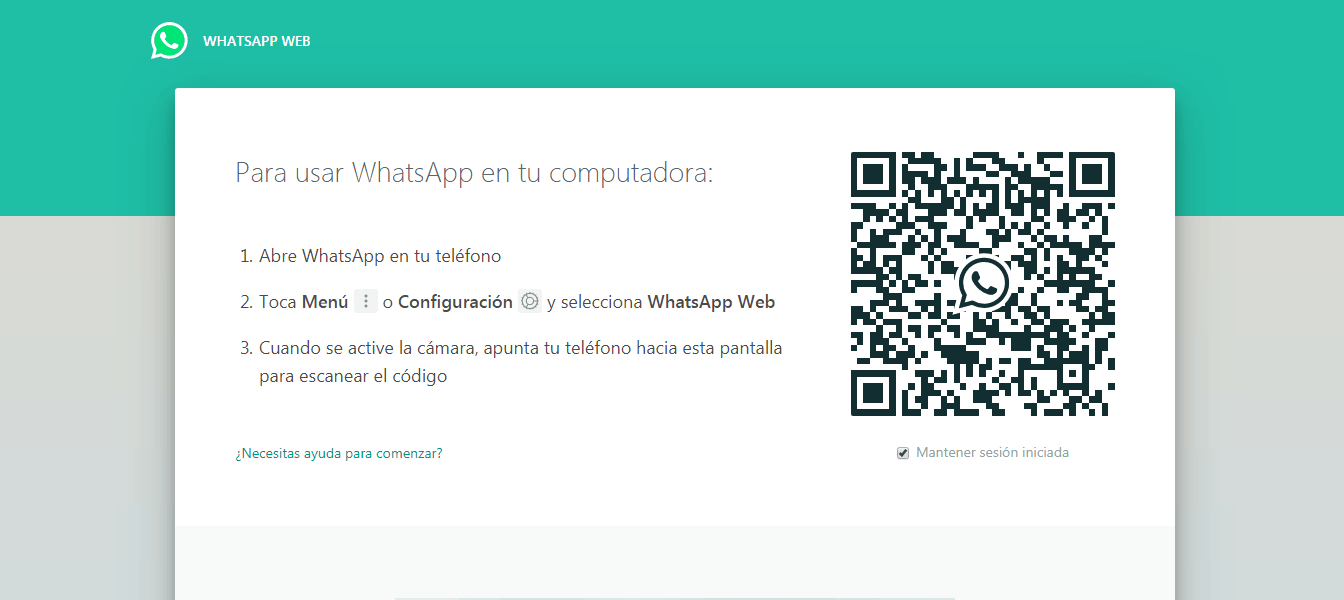Click the Configuración gear icon
This screenshot has height=600, width=1344.
(x=530, y=302)
